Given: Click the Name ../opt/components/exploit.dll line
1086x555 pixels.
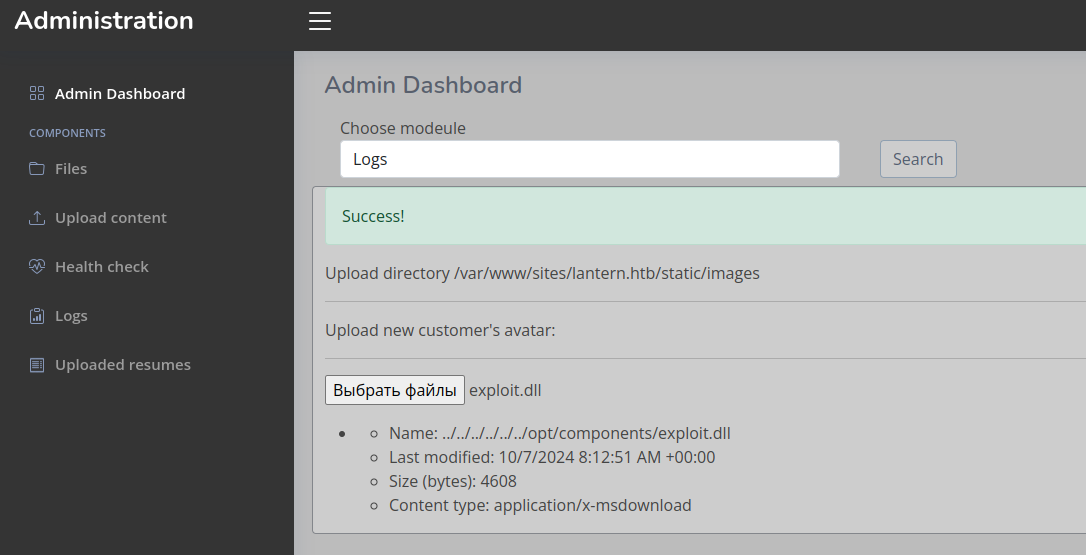Looking at the screenshot, I should [x=560, y=433].
